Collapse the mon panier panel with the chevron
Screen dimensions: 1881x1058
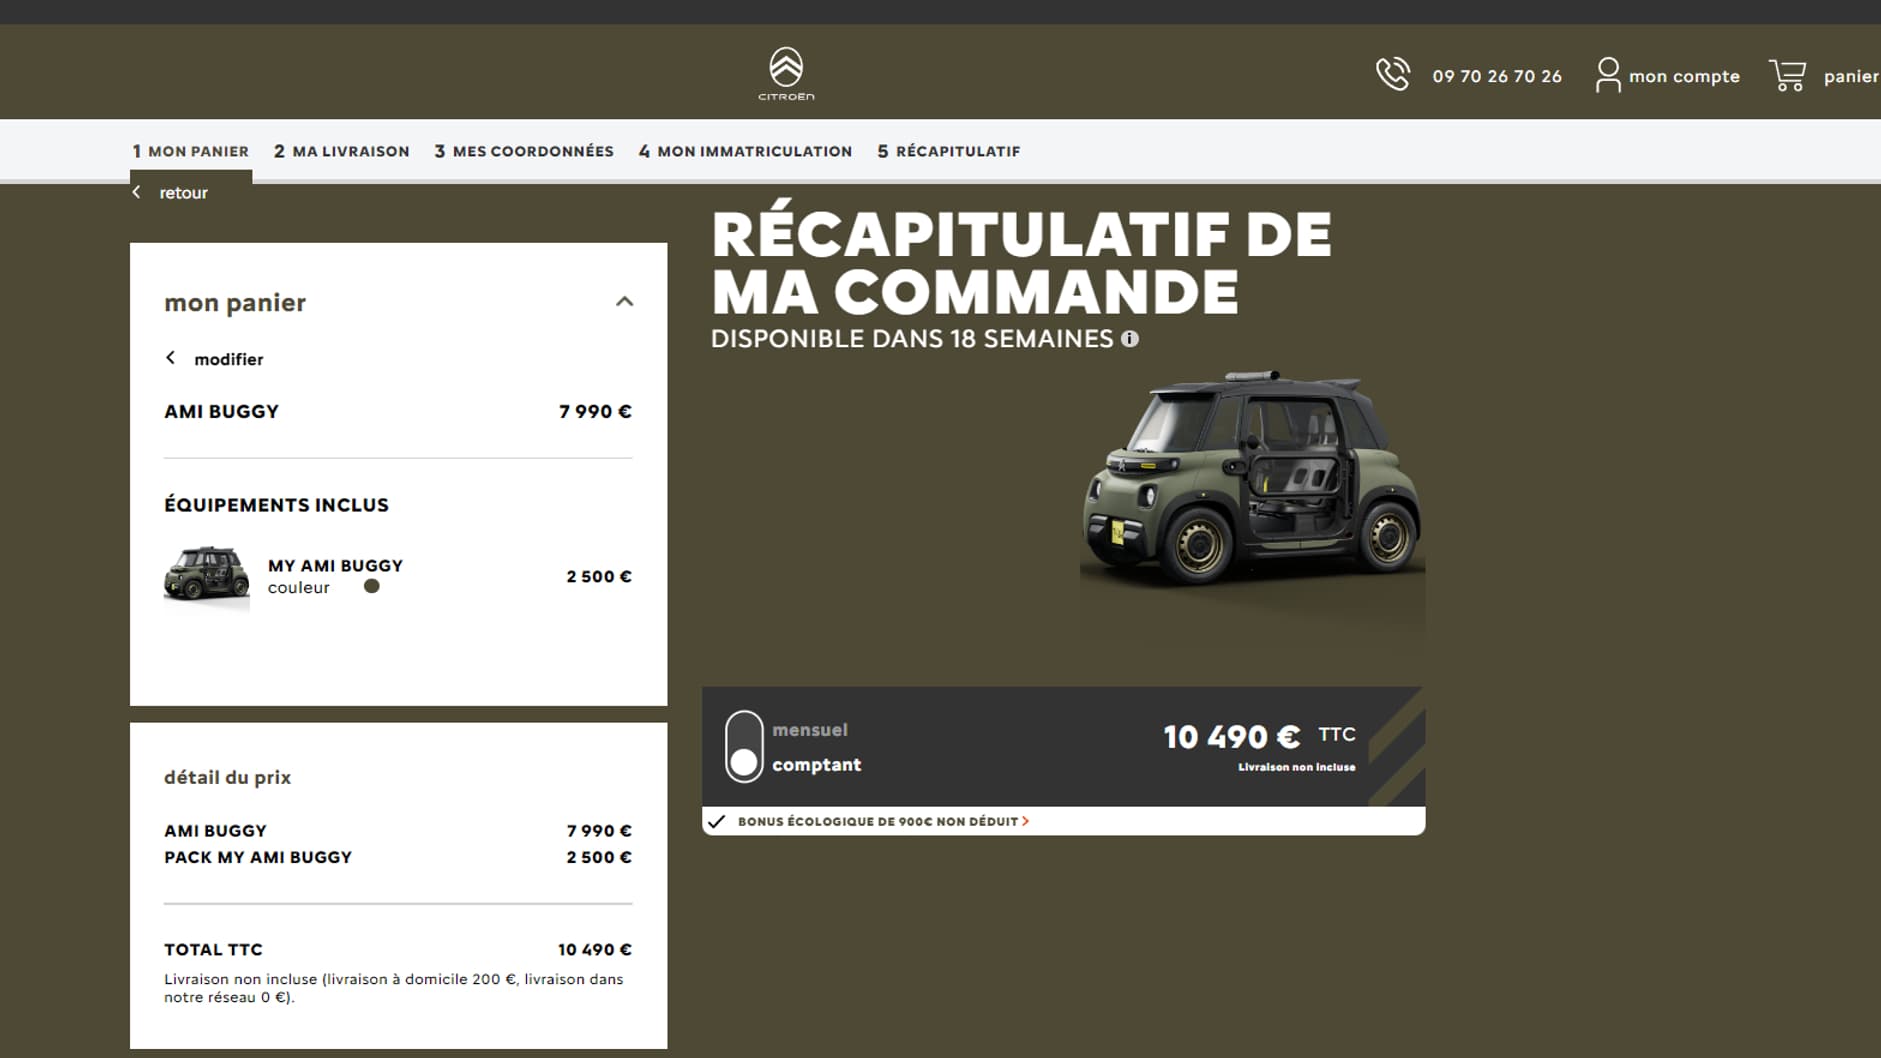point(624,301)
